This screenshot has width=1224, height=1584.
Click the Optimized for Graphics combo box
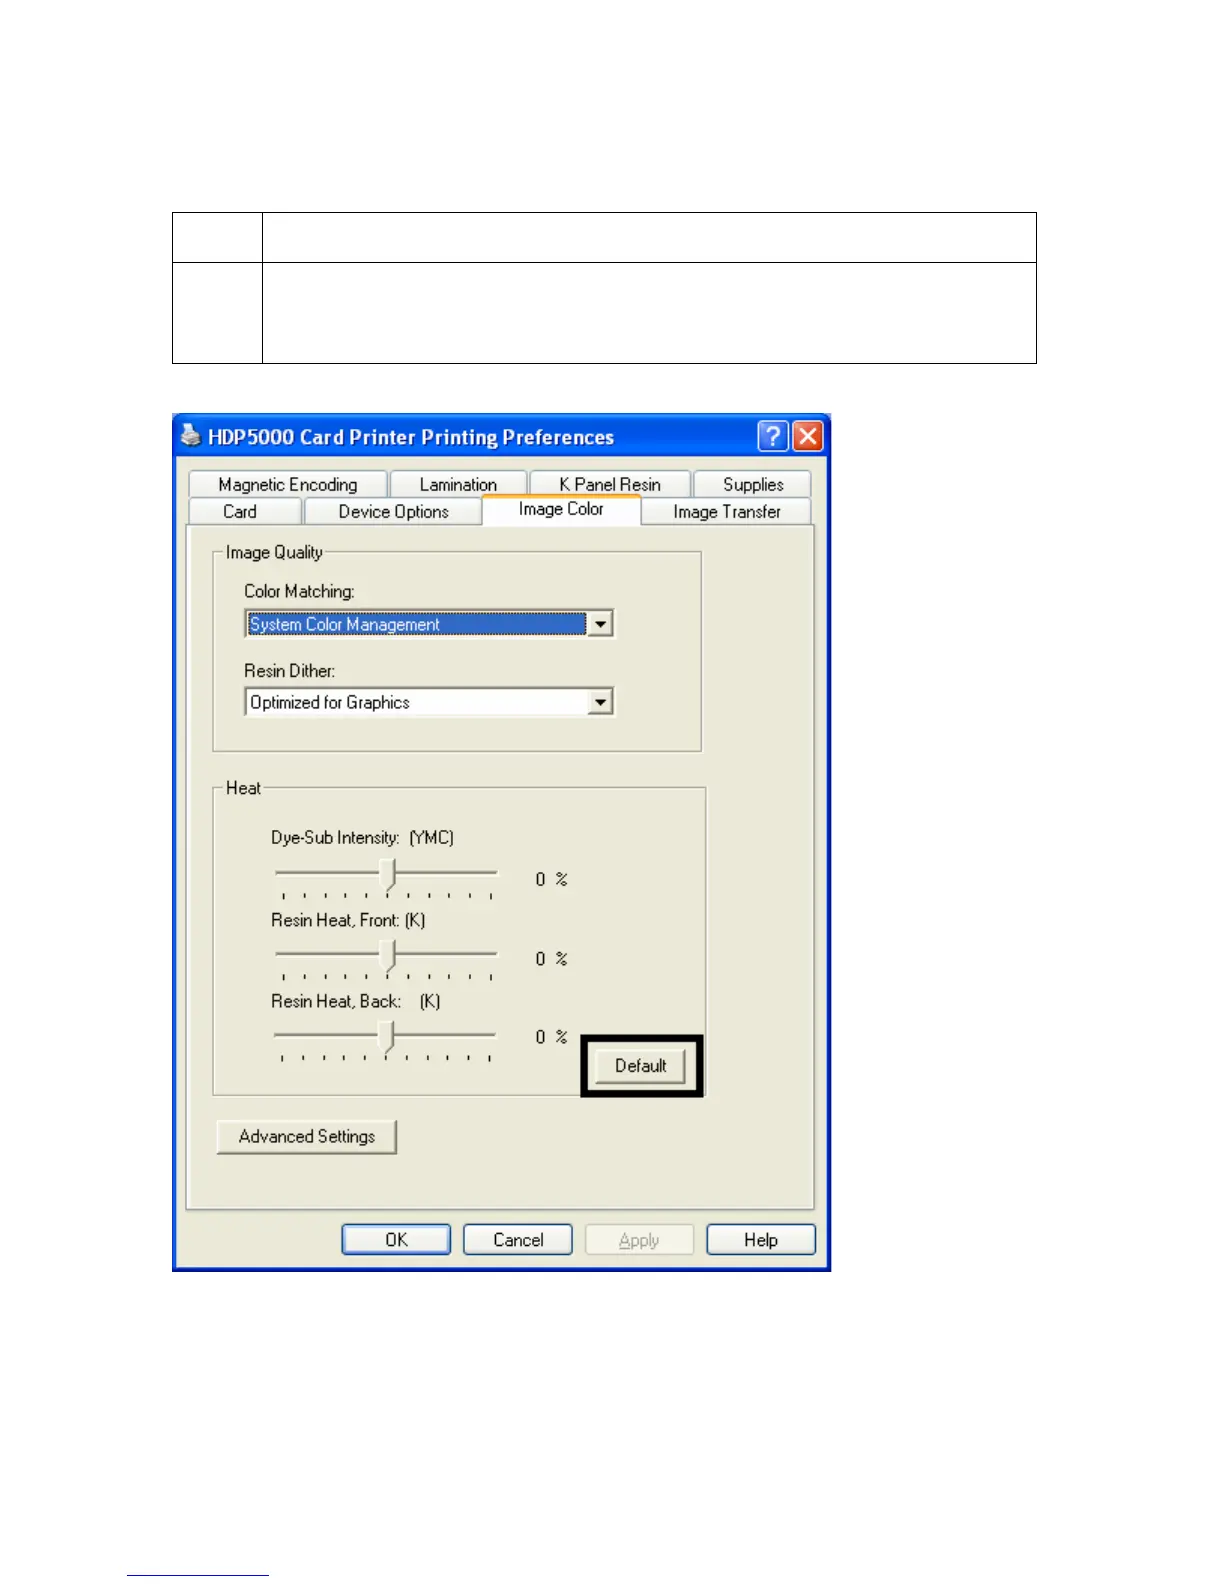click(429, 702)
